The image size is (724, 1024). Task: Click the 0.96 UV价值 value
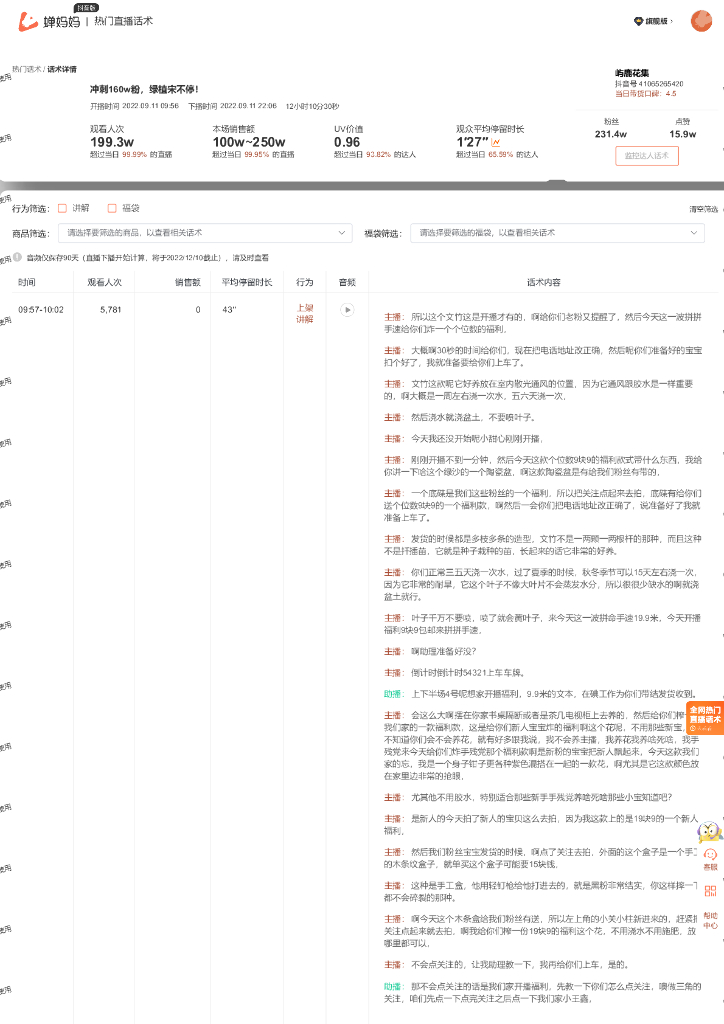point(347,142)
